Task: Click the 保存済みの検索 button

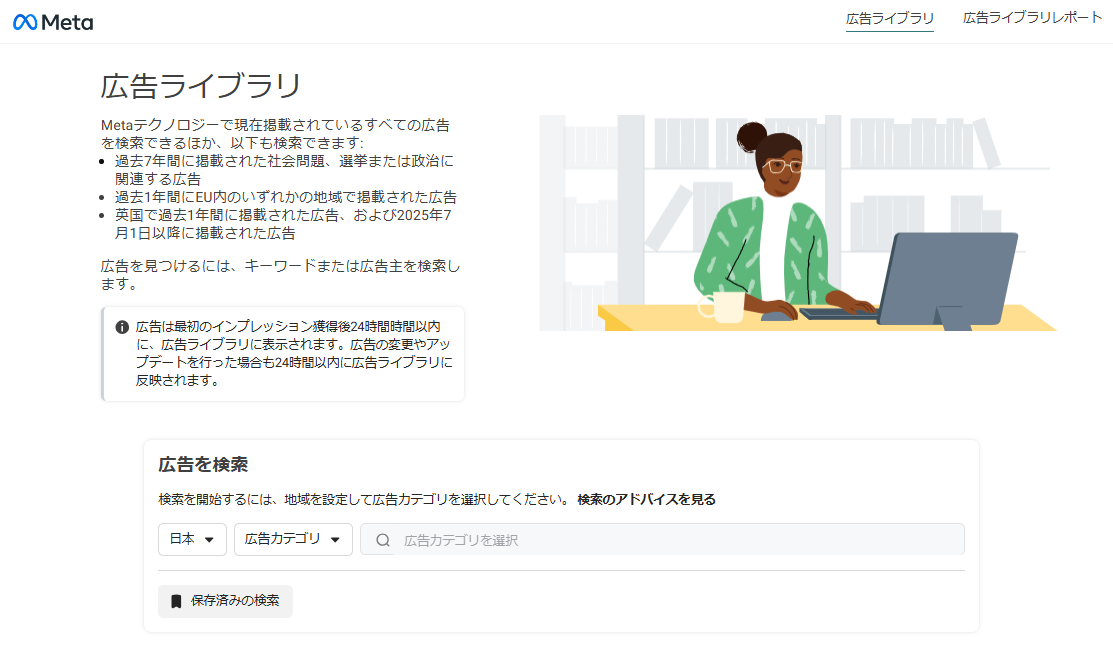Action: (x=225, y=601)
